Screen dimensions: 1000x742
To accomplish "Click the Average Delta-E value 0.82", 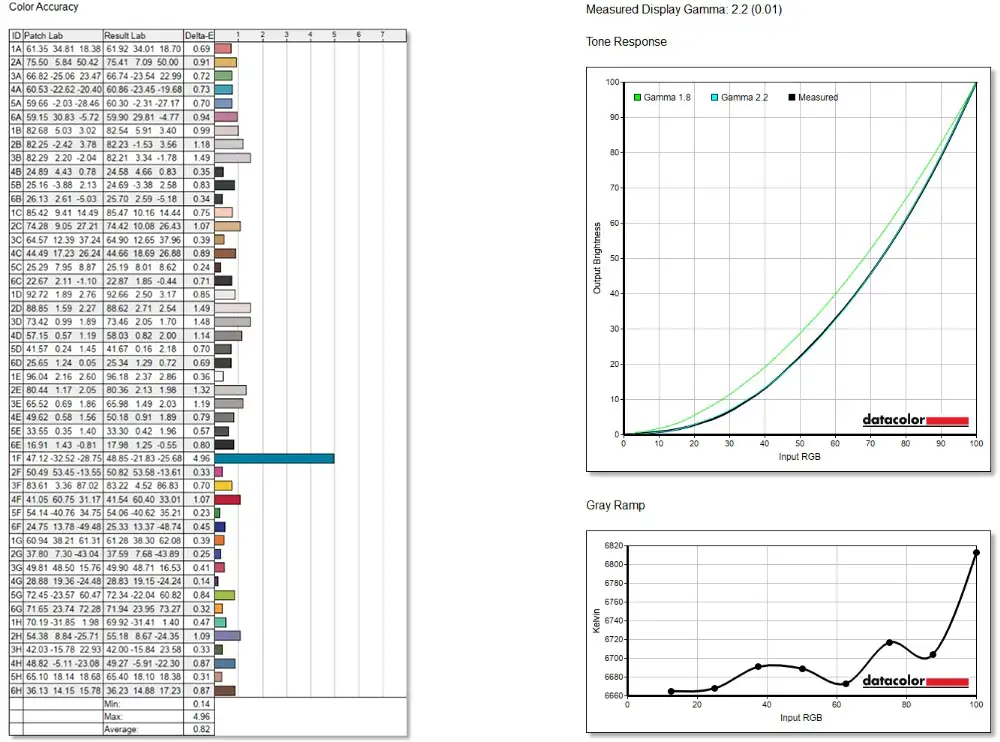I will tap(202, 729).
